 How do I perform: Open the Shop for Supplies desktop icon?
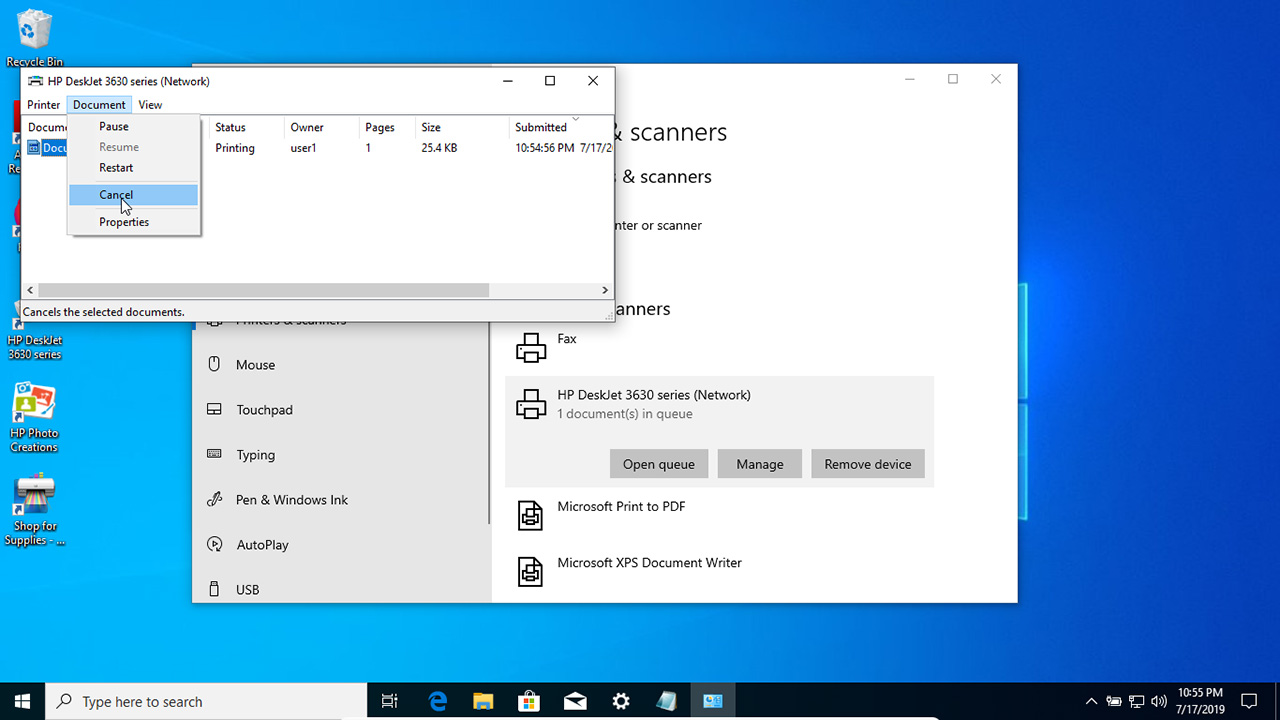[34, 510]
